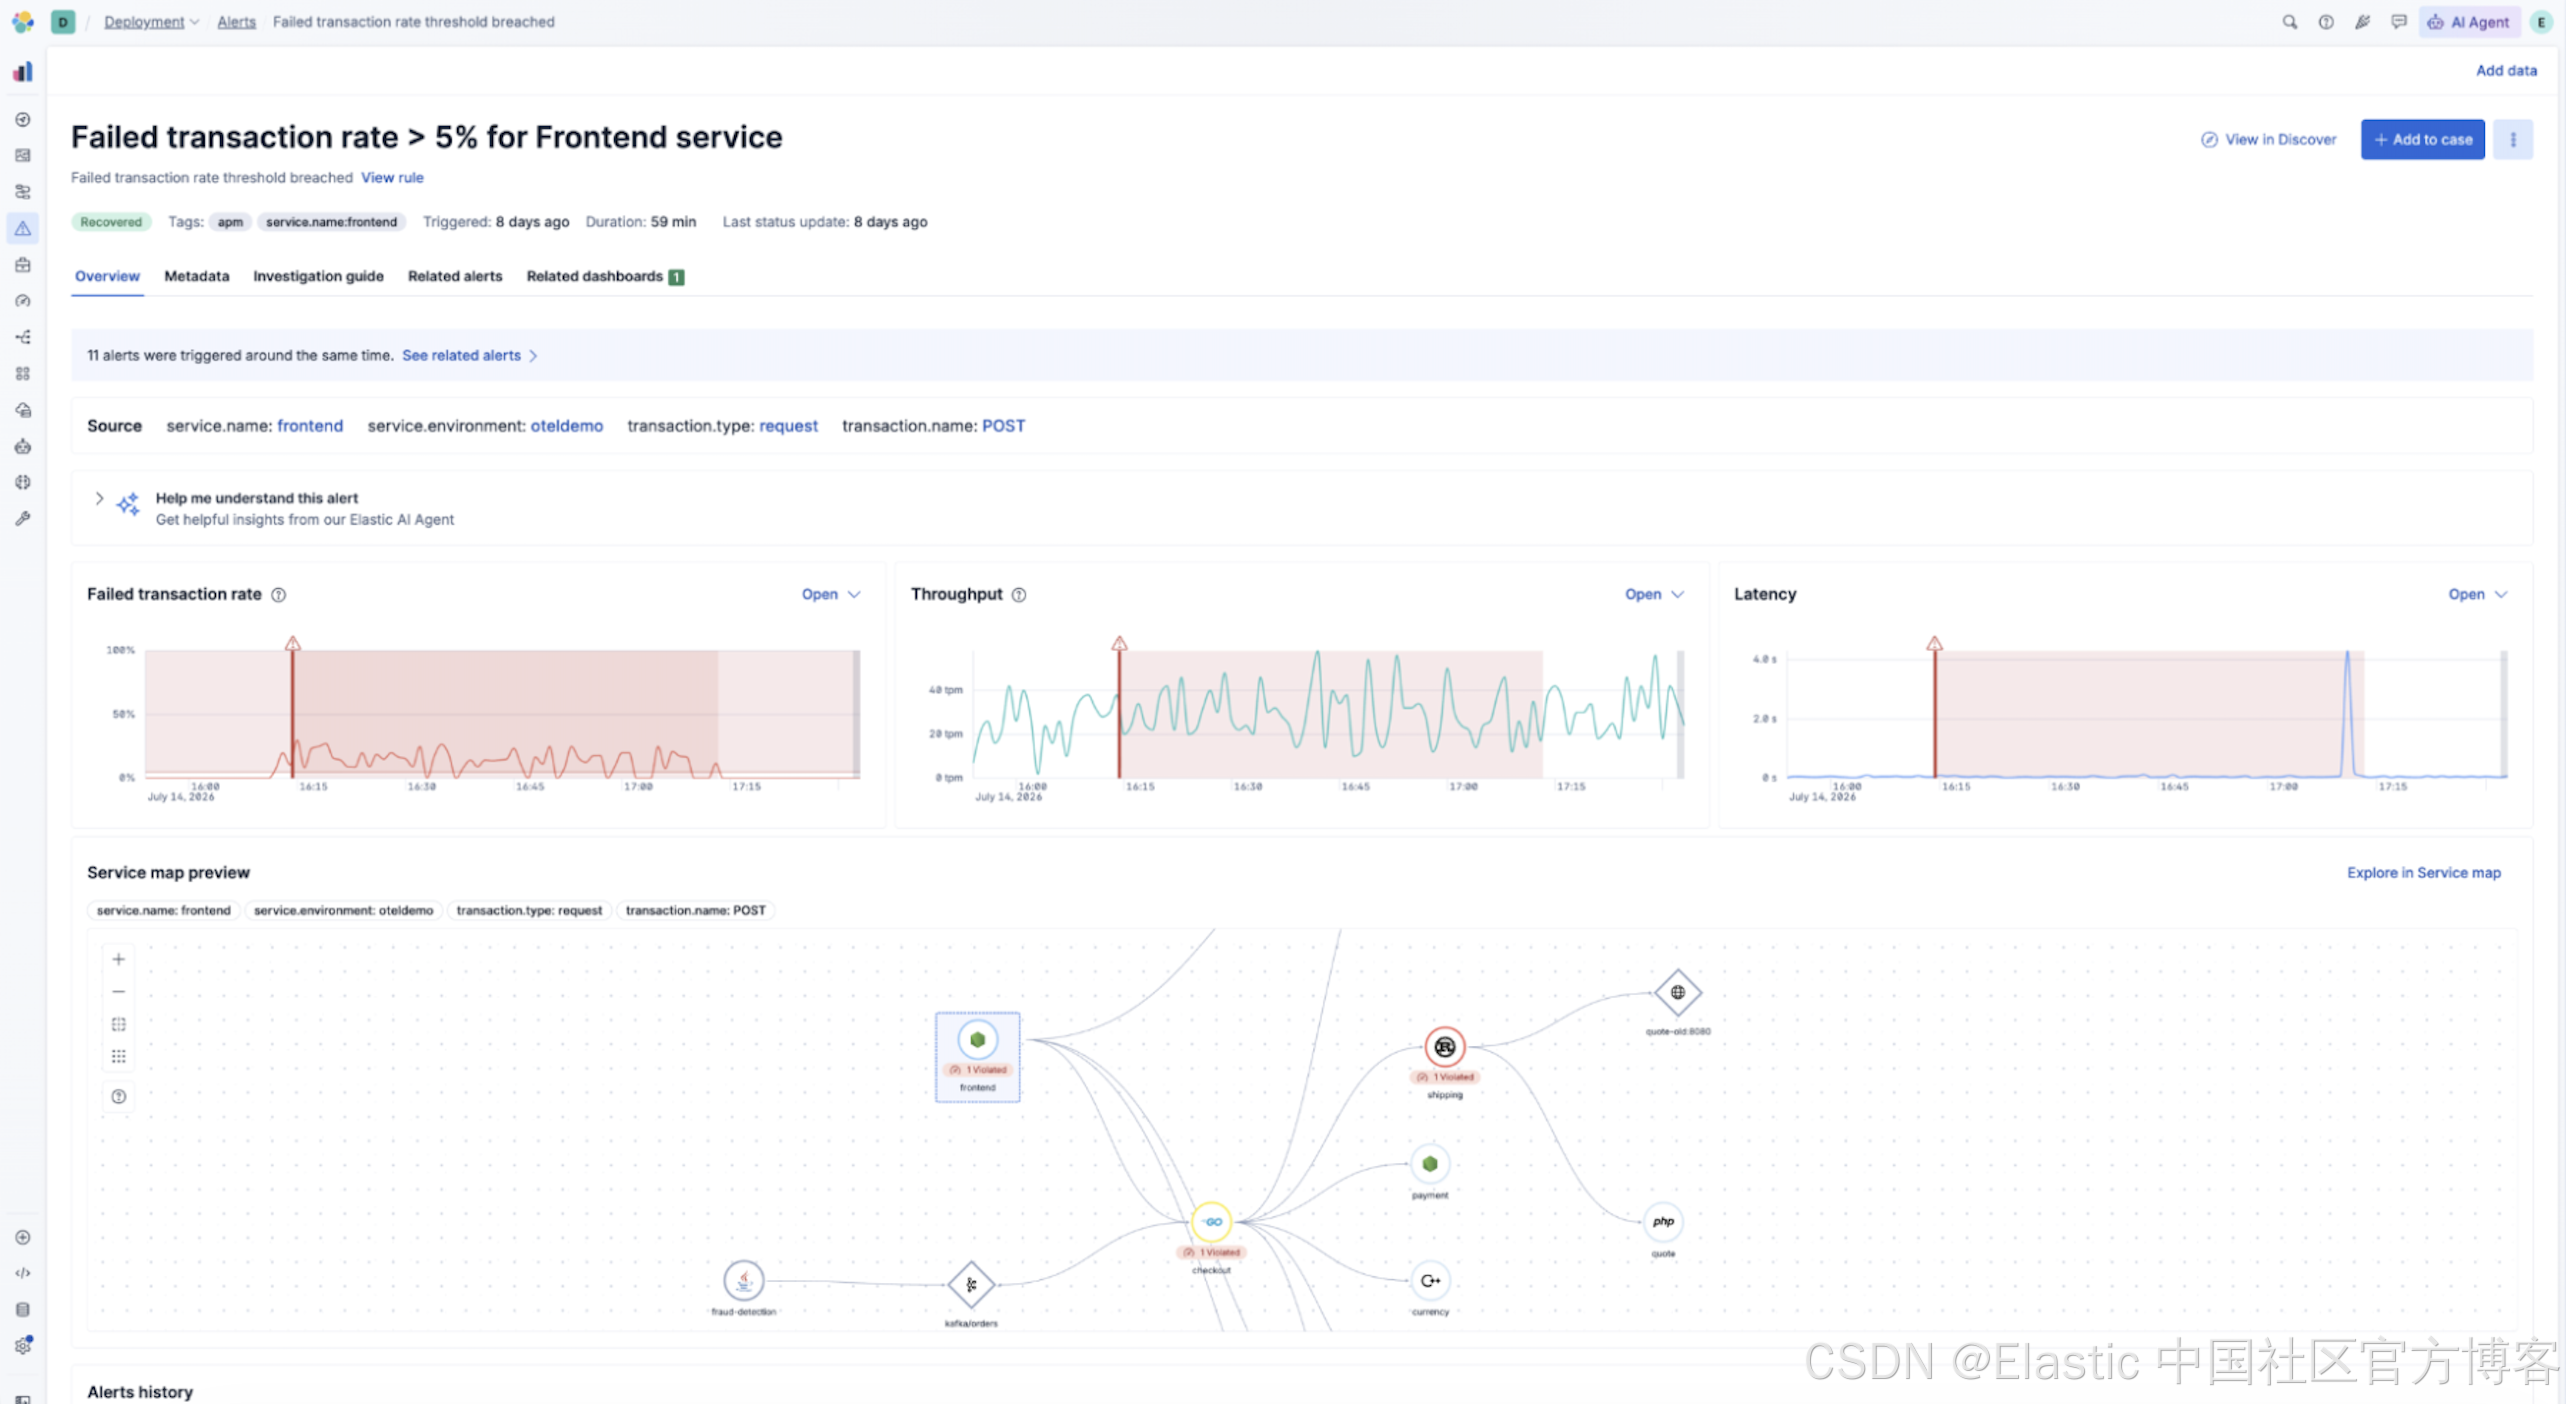The height and width of the screenshot is (1404, 2566).
Task: Click the request transaction.type link
Action: pos(789,426)
